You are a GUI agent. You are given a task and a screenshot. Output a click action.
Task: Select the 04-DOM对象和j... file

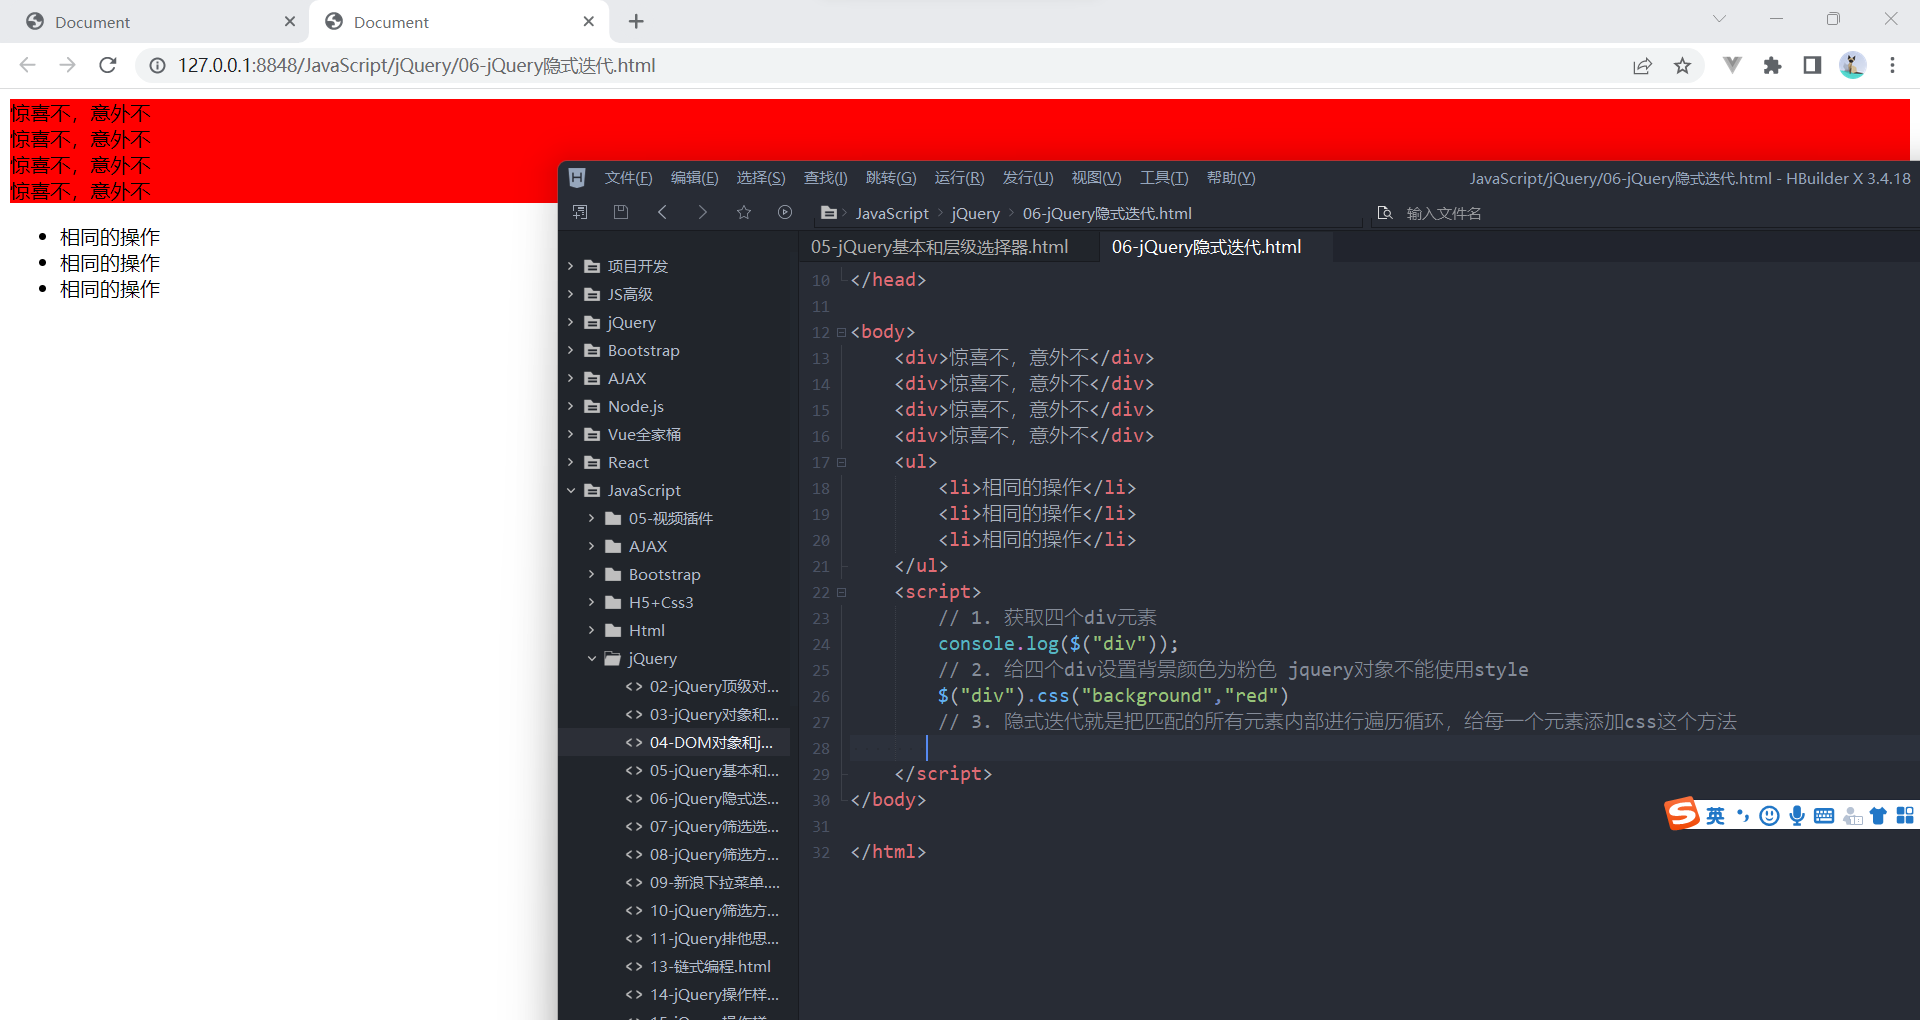coord(711,742)
